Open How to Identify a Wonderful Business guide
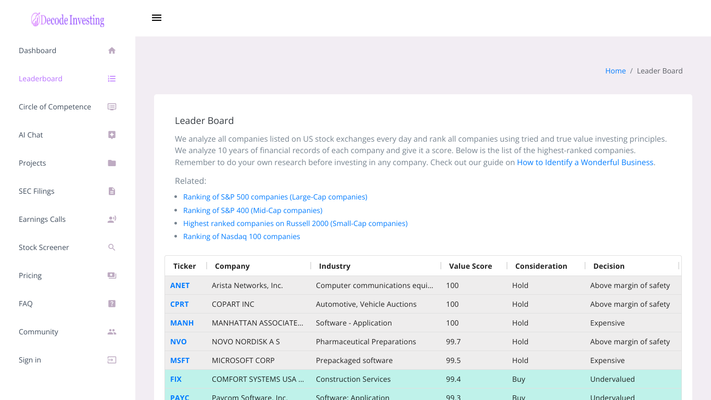The image size is (711, 400). click(x=585, y=162)
